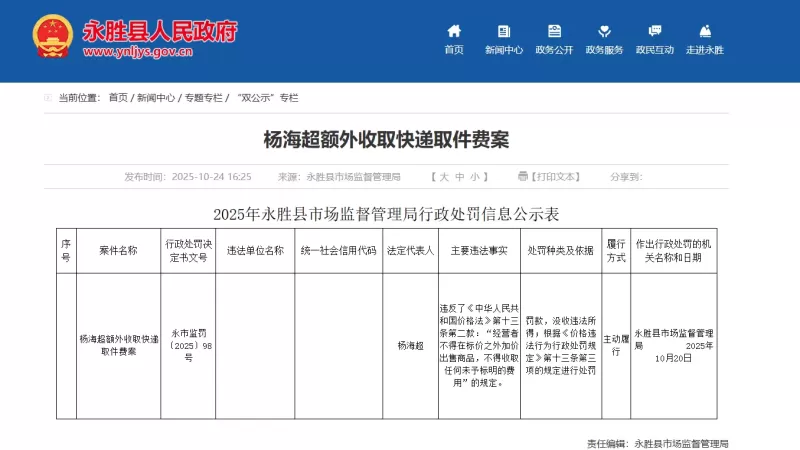Go to 首页 in the breadcrumb

[118, 98]
